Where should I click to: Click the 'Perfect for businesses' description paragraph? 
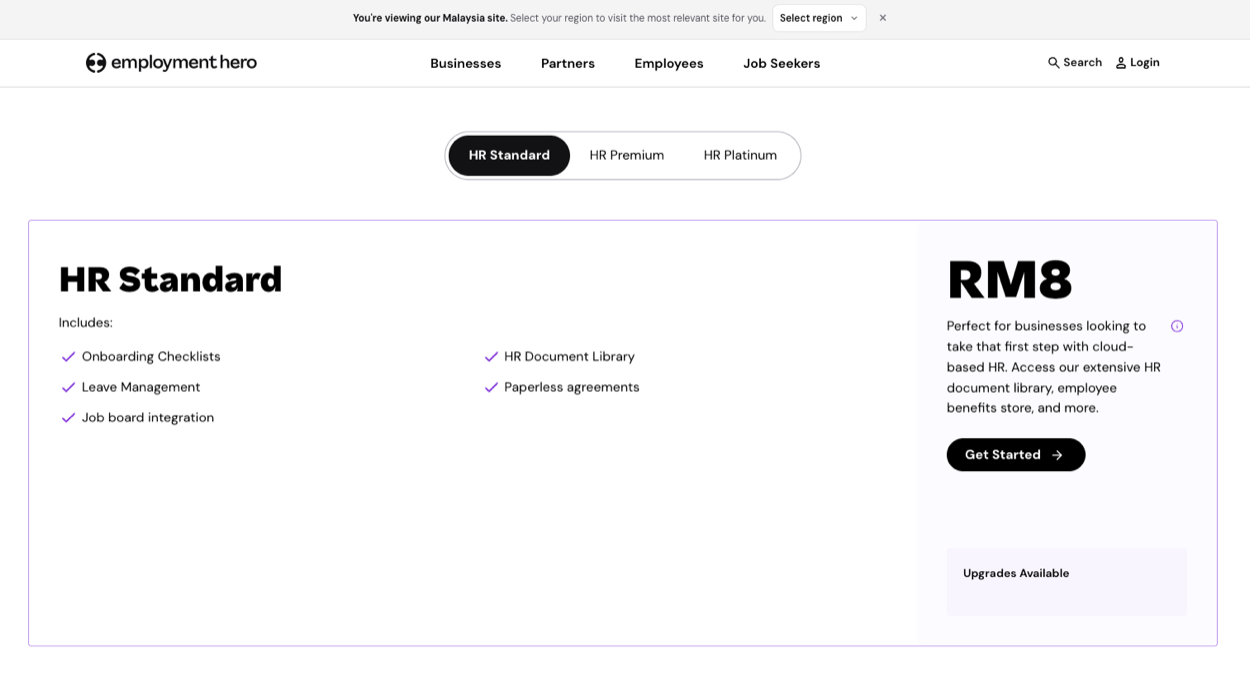pyautogui.click(x=1054, y=367)
